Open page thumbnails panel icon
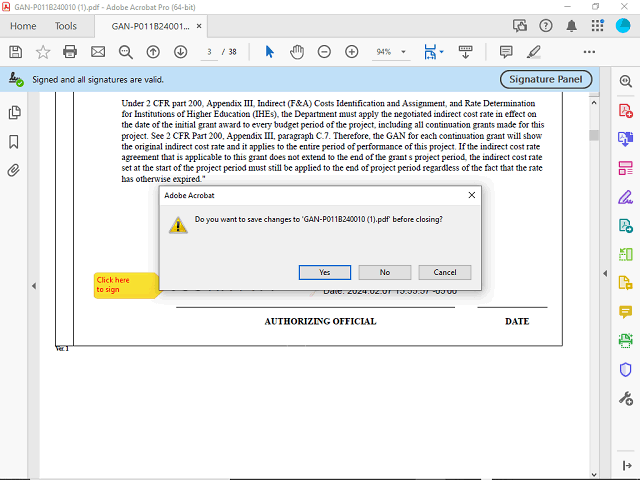Viewport: 640px width, 480px height. [x=14, y=113]
